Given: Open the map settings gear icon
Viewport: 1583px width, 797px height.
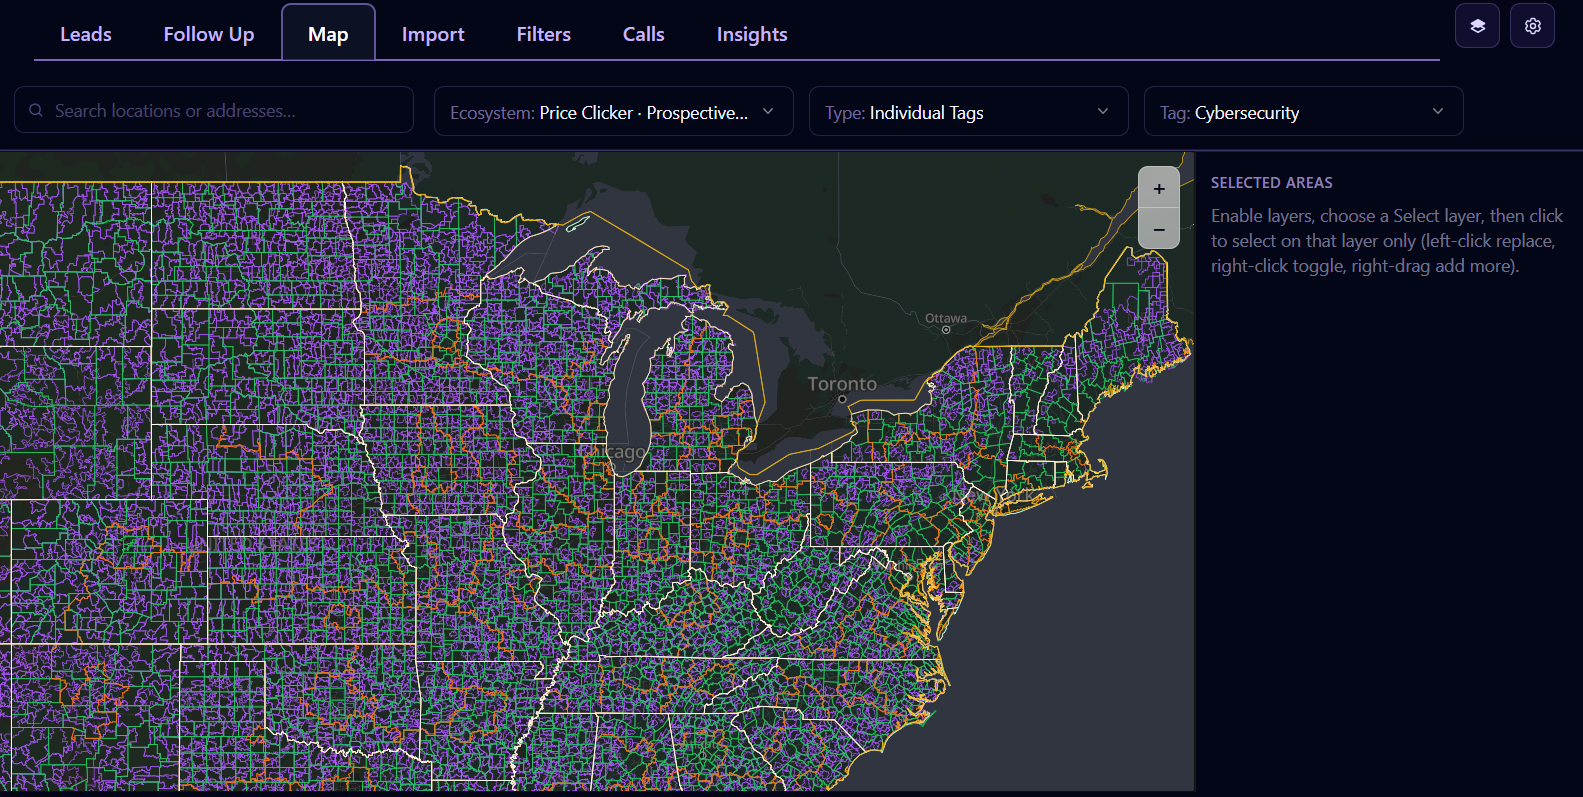Looking at the screenshot, I should point(1533,26).
